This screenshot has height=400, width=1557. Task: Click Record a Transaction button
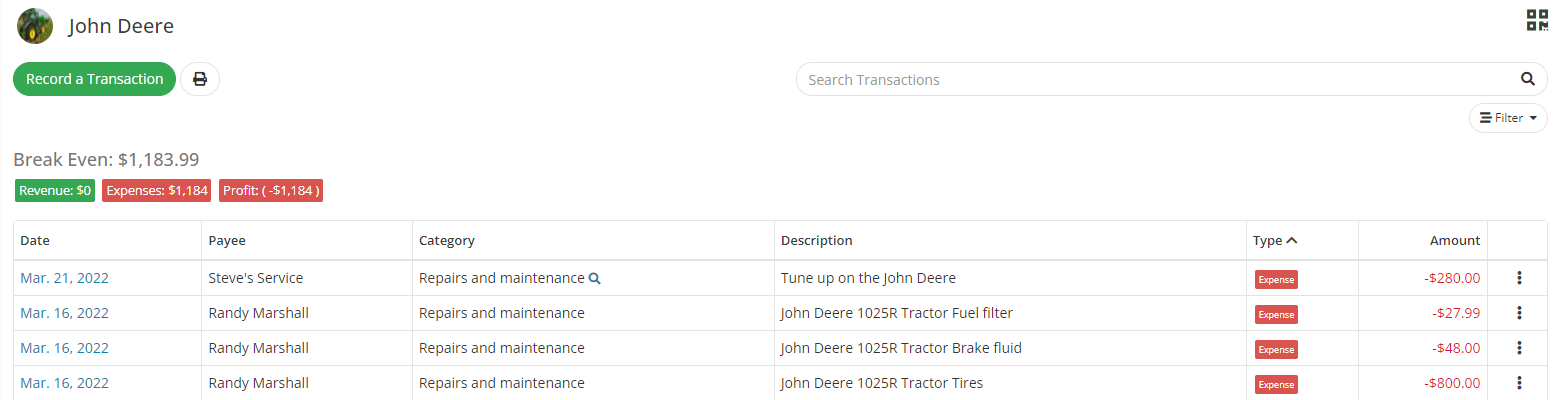[94, 79]
